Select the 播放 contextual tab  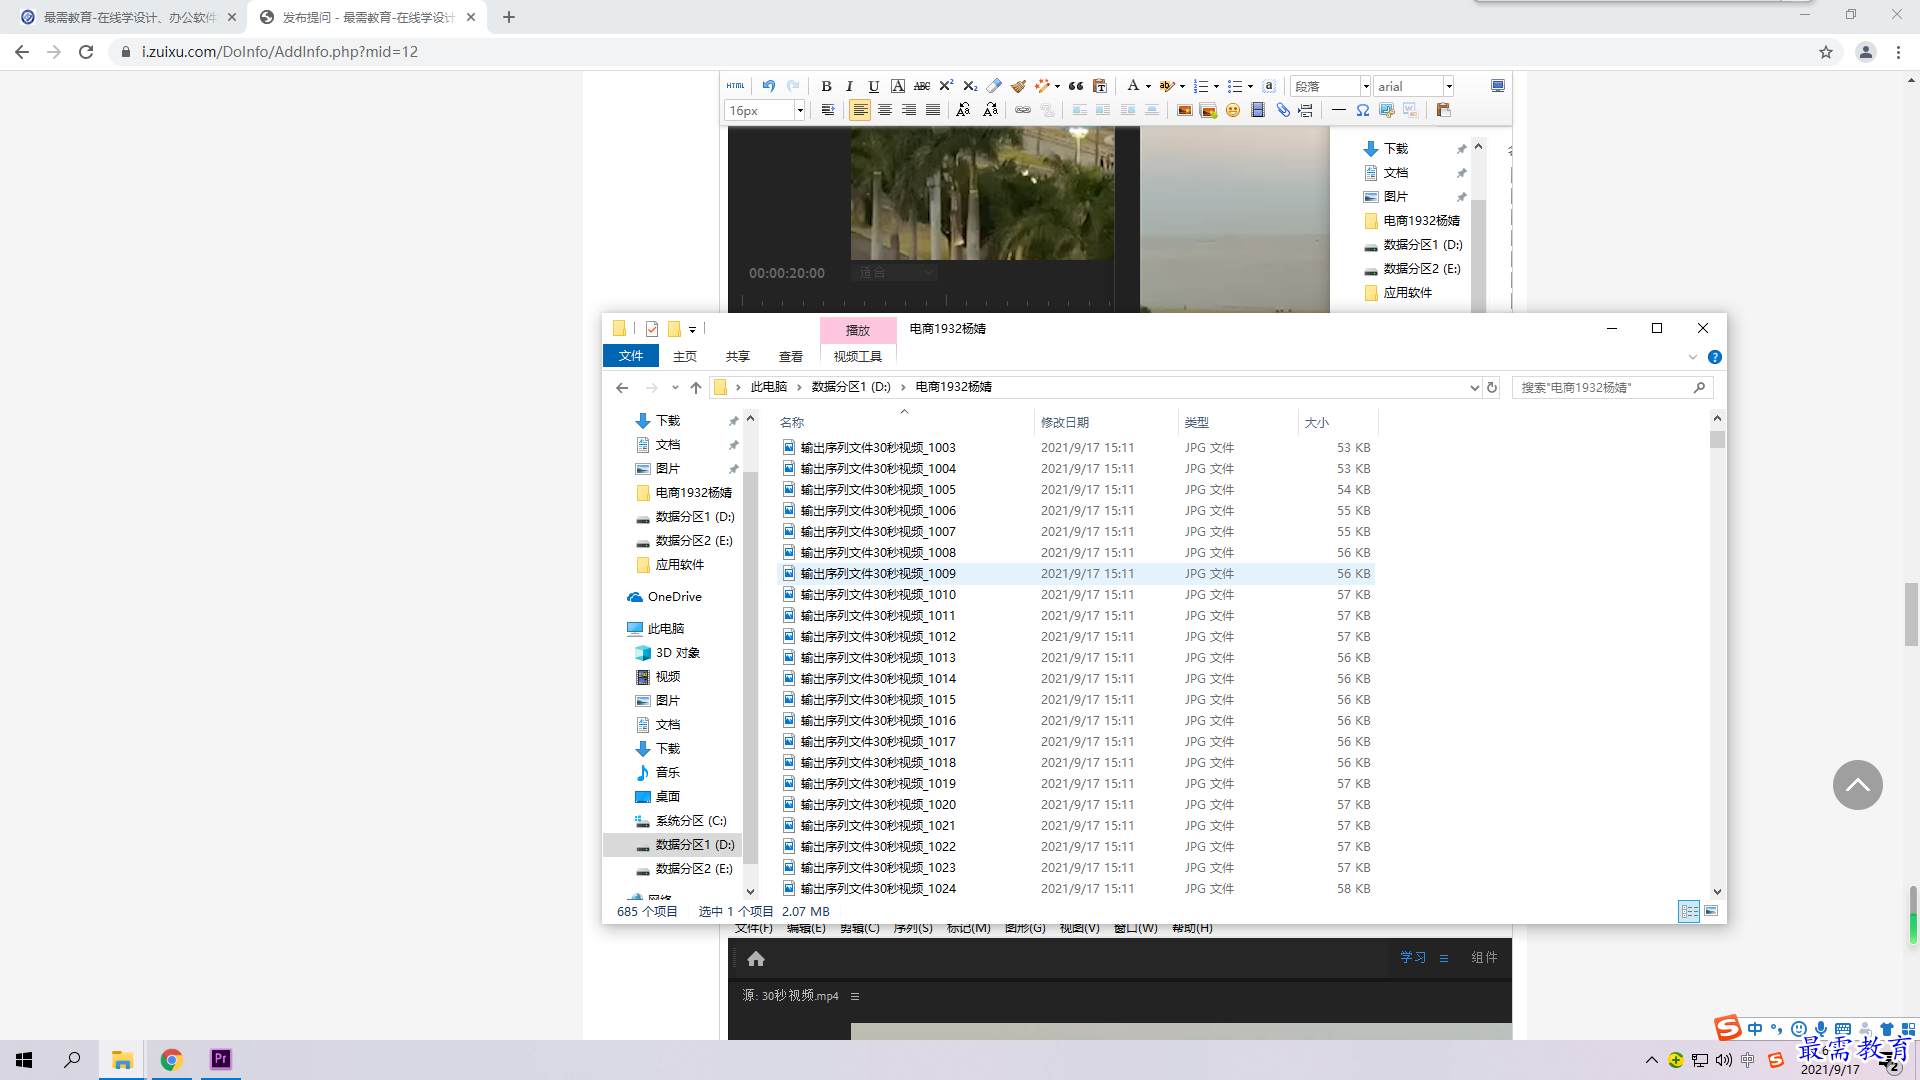point(858,330)
